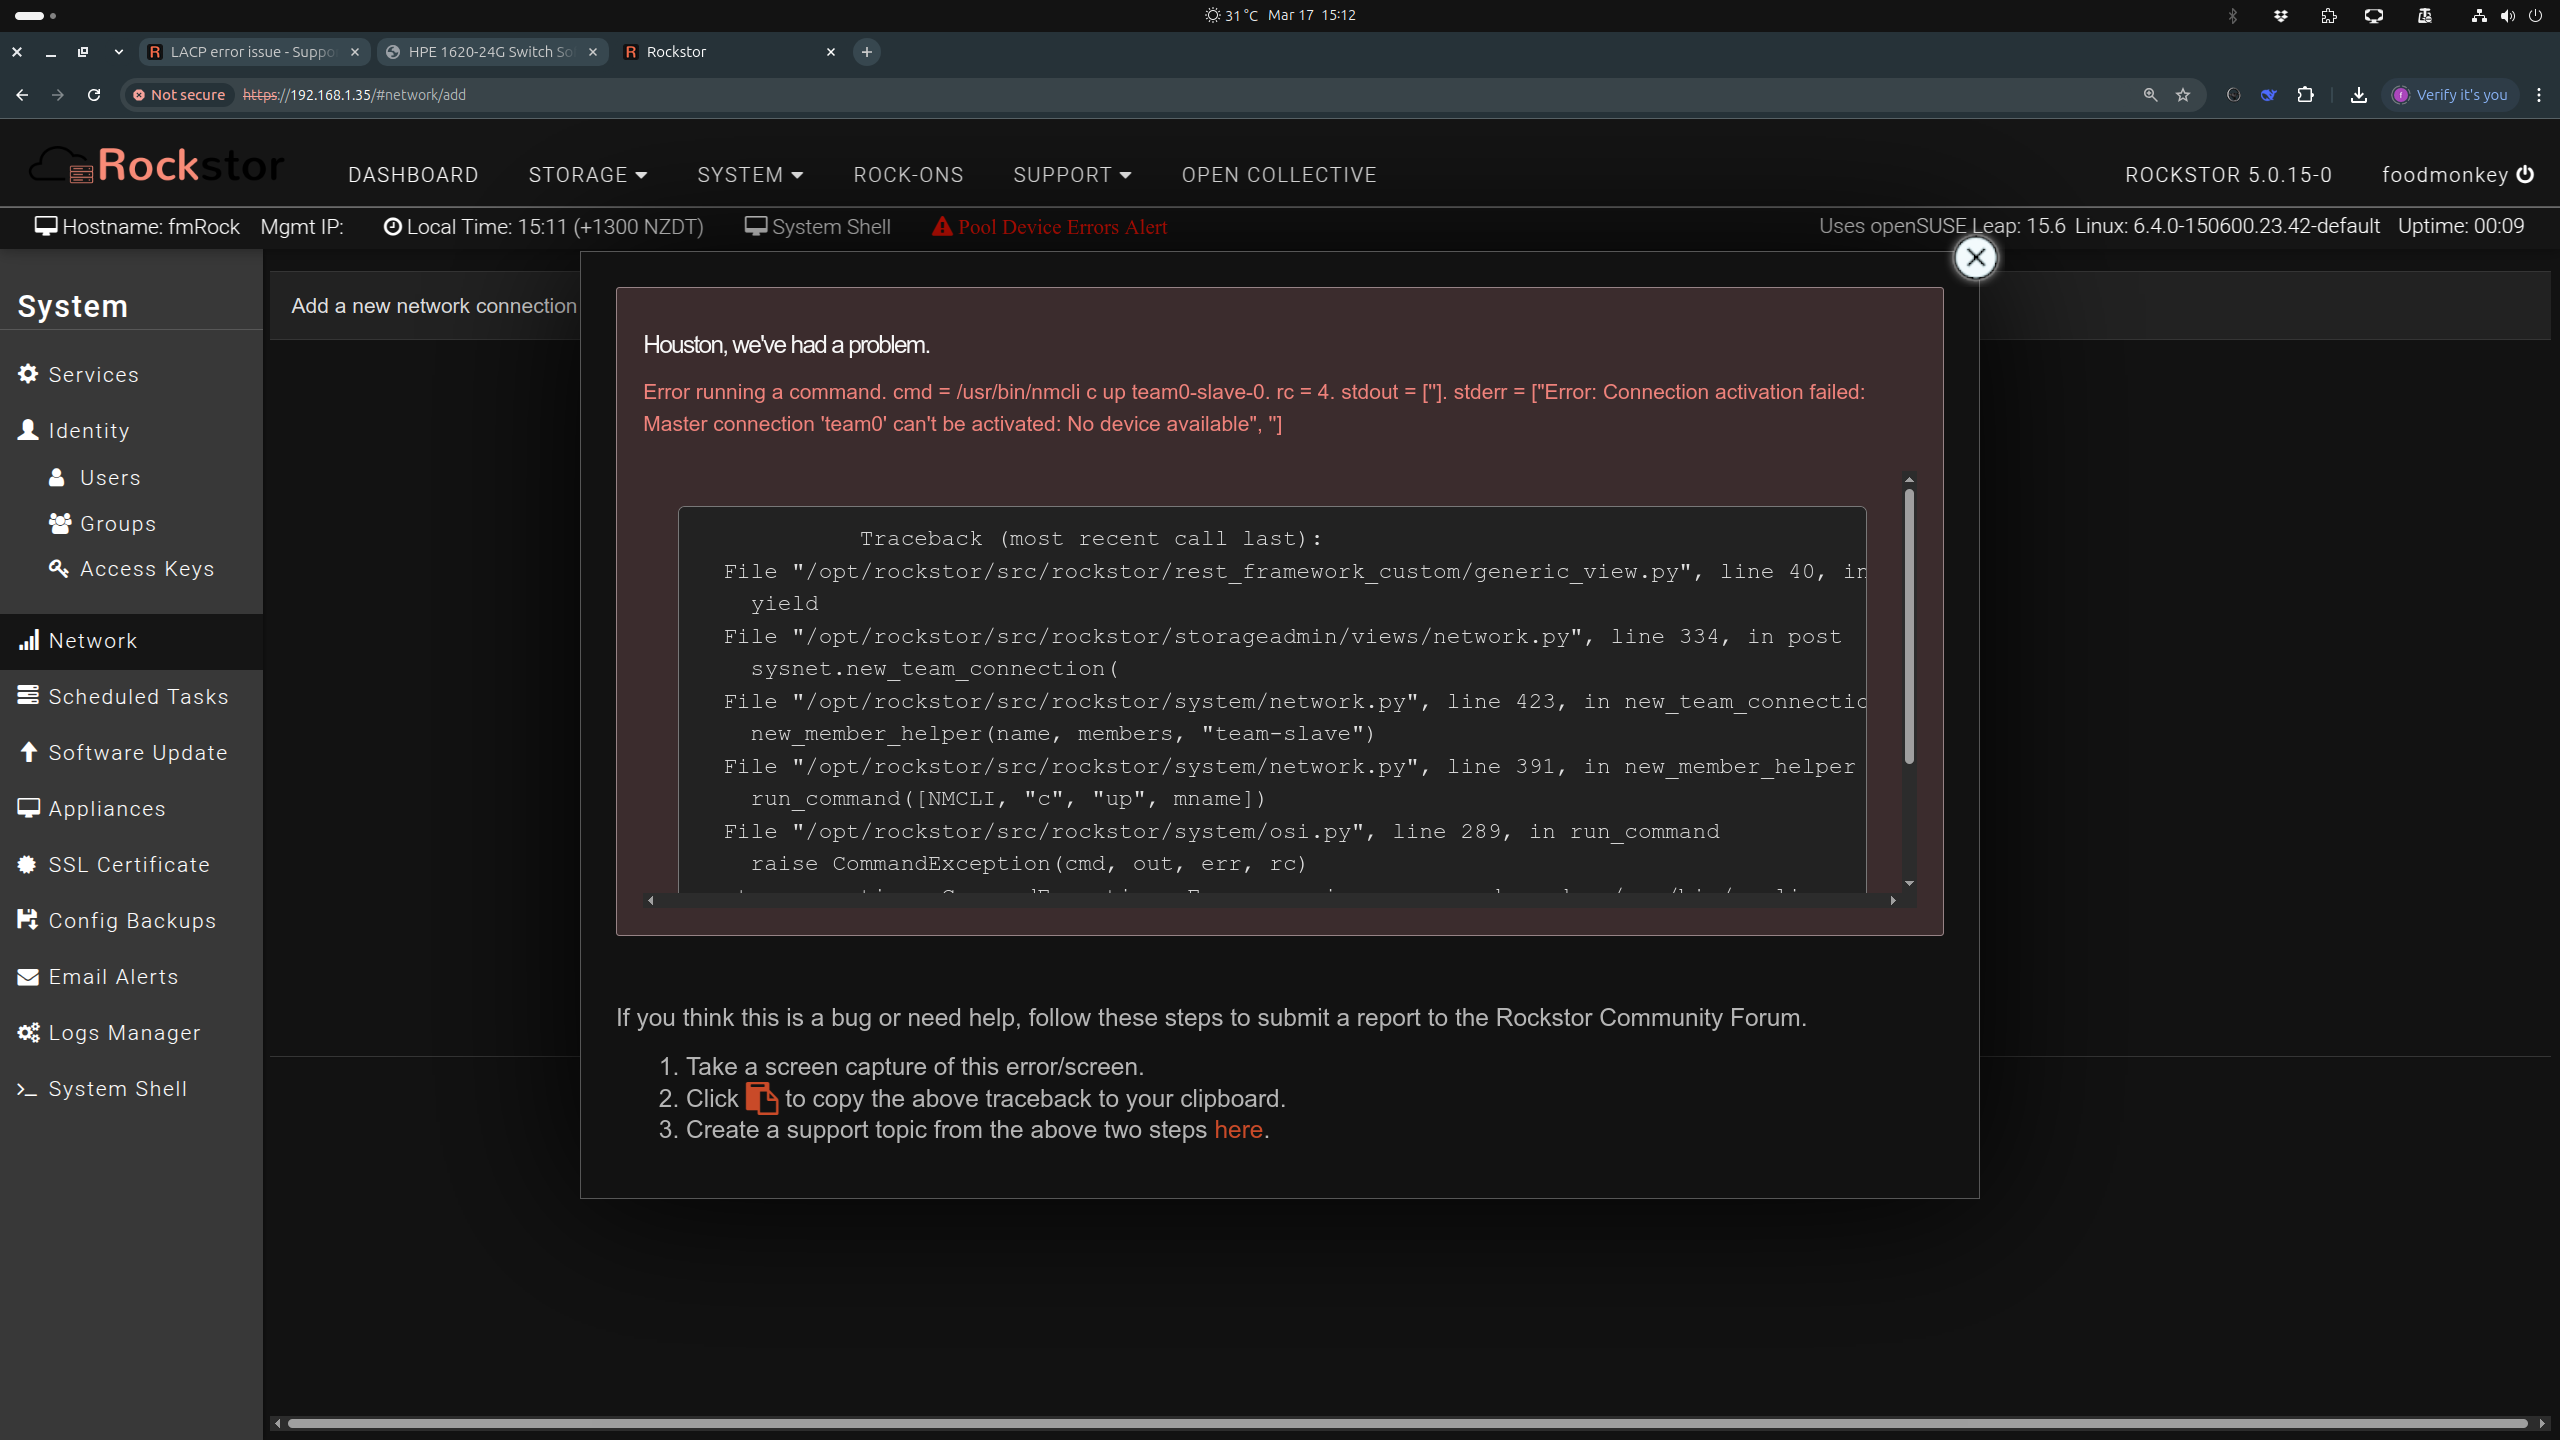Open Config Backups in sidebar
This screenshot has height=1440, width=2560.
(131, 921)
